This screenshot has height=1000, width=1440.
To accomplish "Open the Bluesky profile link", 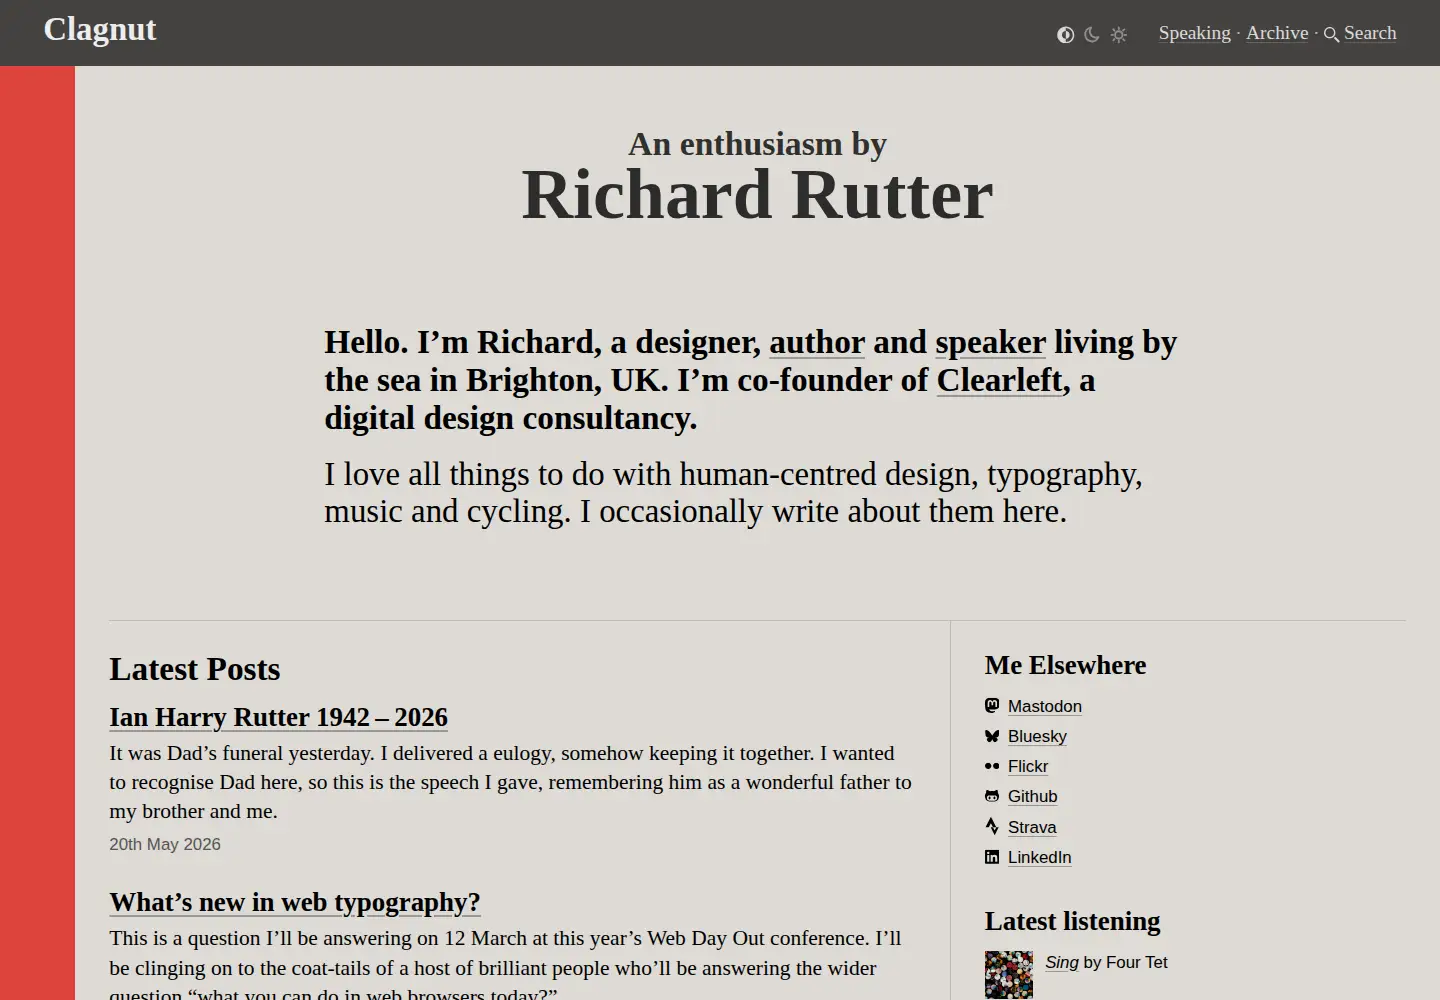I will coord(1037,736).
